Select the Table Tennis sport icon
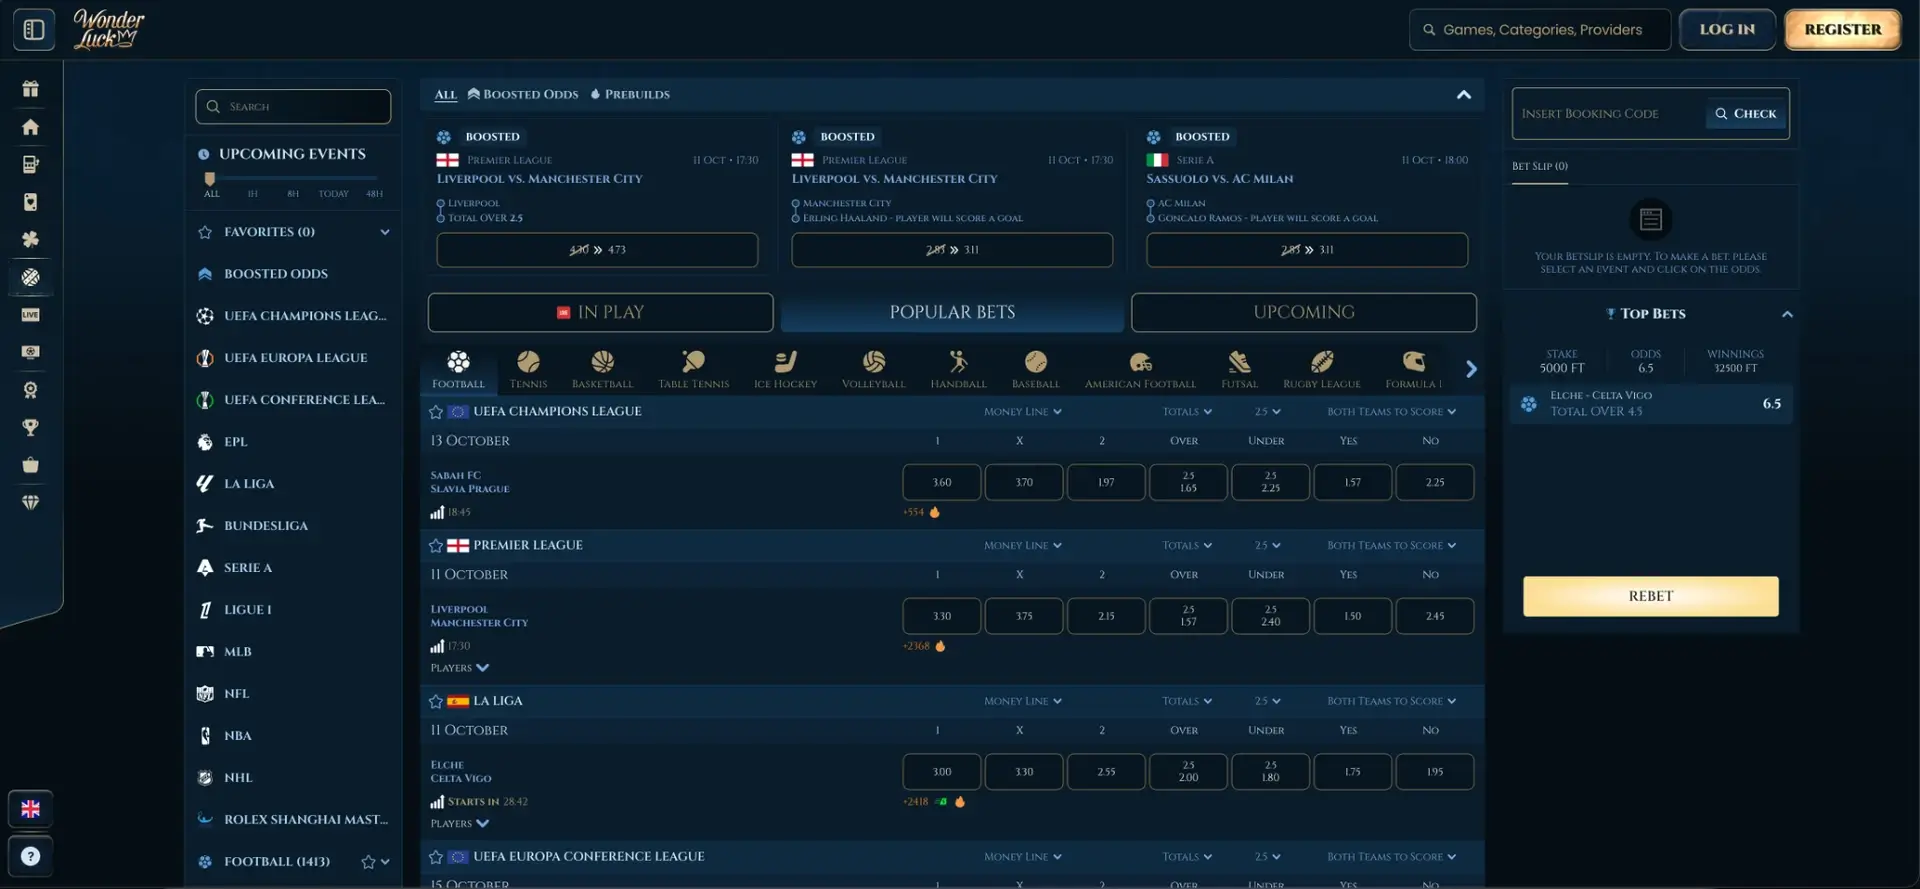This screenshot has width=1920, height=889. (693, 369)
